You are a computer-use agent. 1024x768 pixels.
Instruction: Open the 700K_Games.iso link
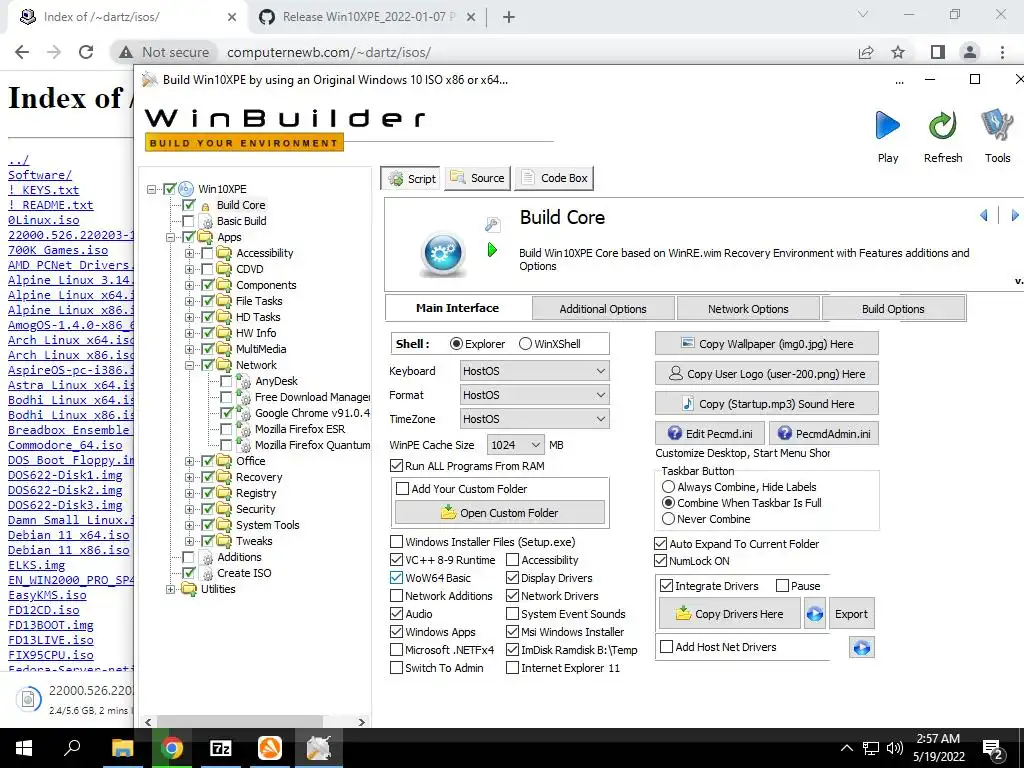click(58, 250)
